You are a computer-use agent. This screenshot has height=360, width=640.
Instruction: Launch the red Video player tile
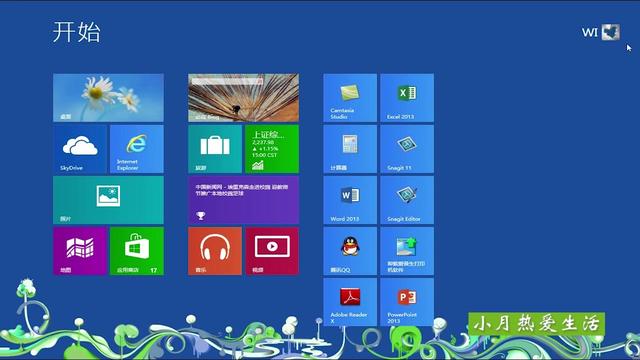point(272,251)
